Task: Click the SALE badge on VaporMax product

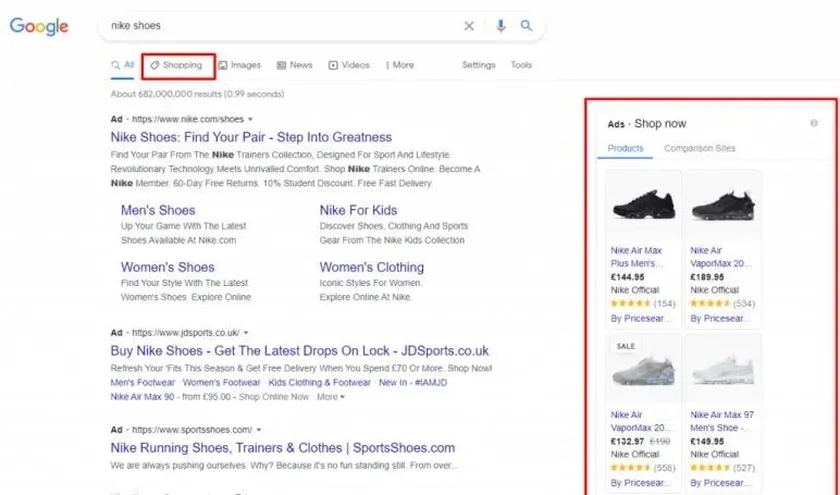Action: click(x=625, y=347)
